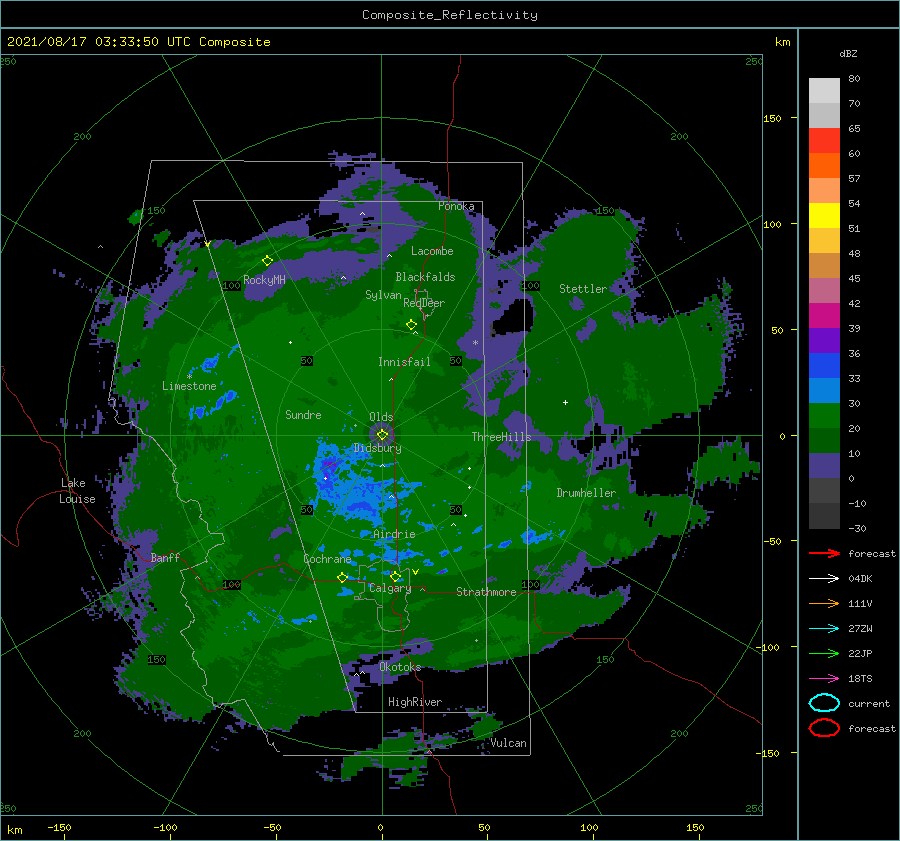
Task: Click the green 22JP arrow in the legend
Action: [x=824, y=653]
